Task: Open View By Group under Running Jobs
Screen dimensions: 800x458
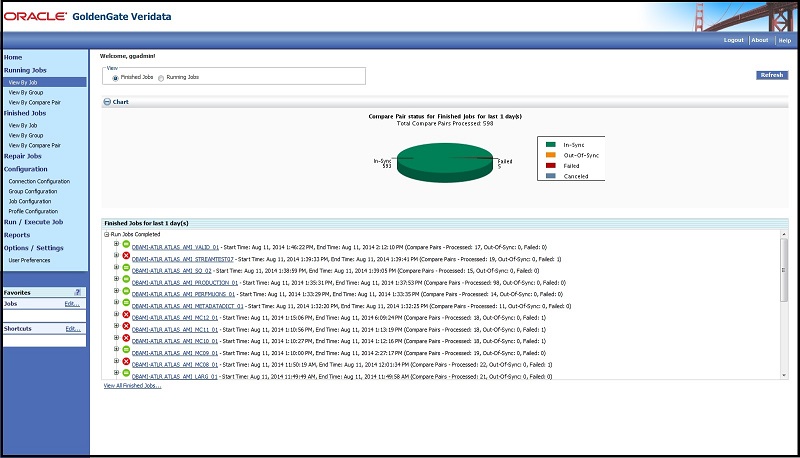Action: click(x=26, y=92)
